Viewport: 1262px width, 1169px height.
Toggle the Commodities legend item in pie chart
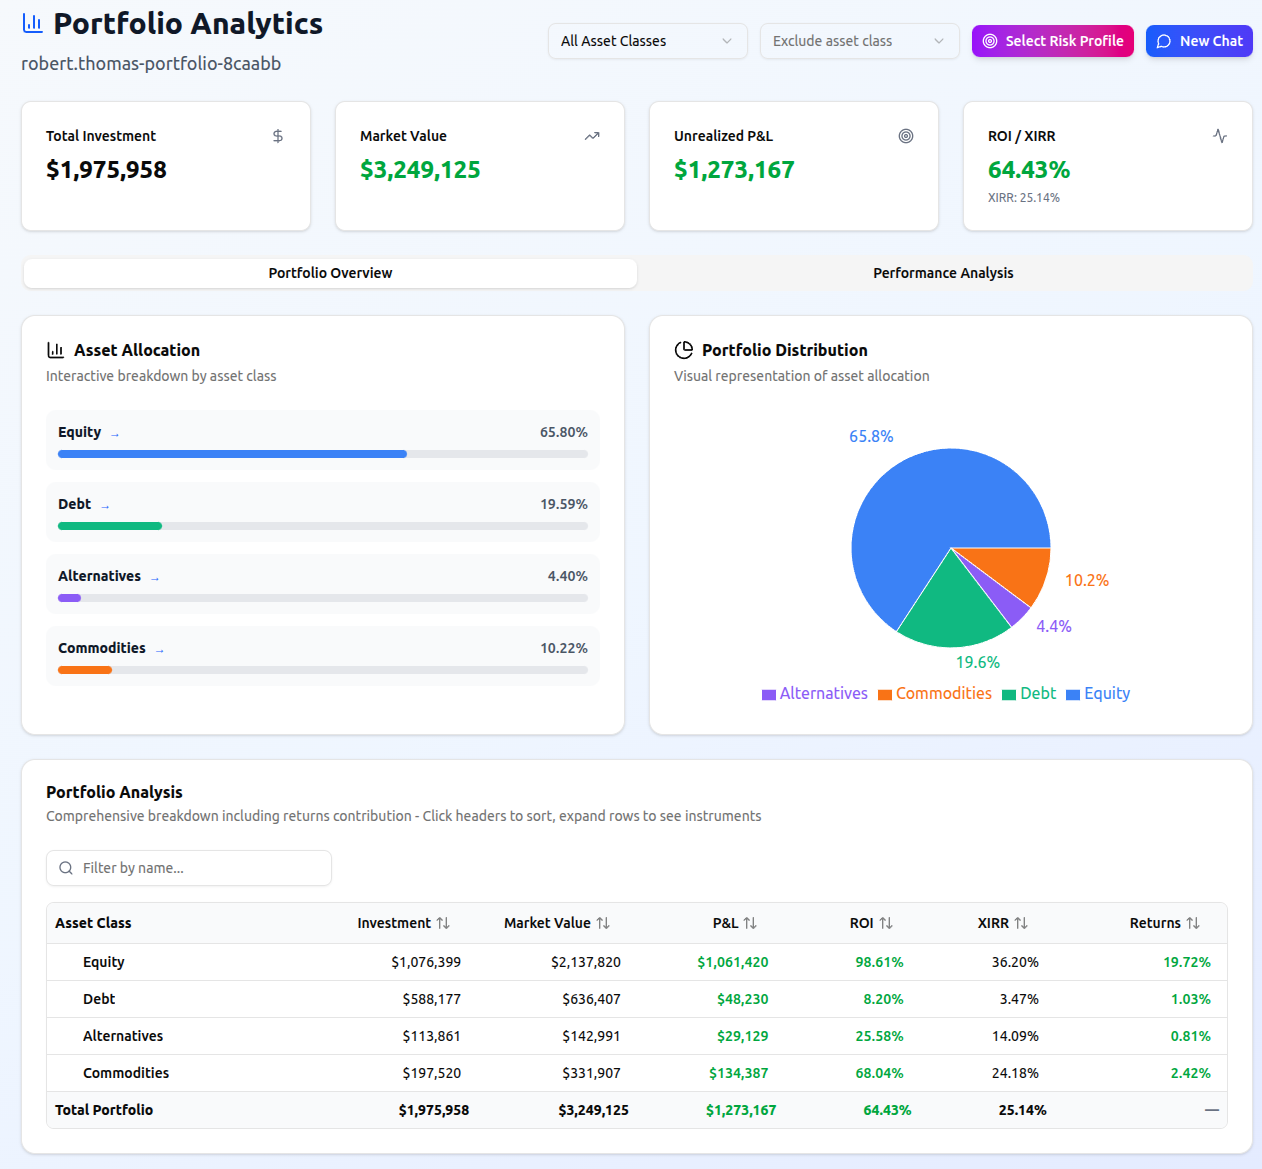(x=934, y=694)
